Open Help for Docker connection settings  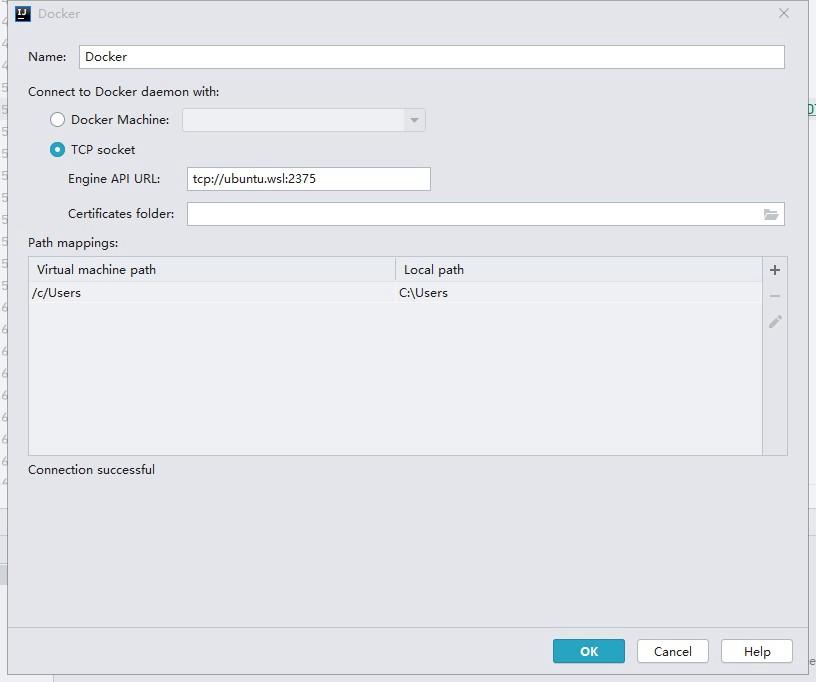756,651
